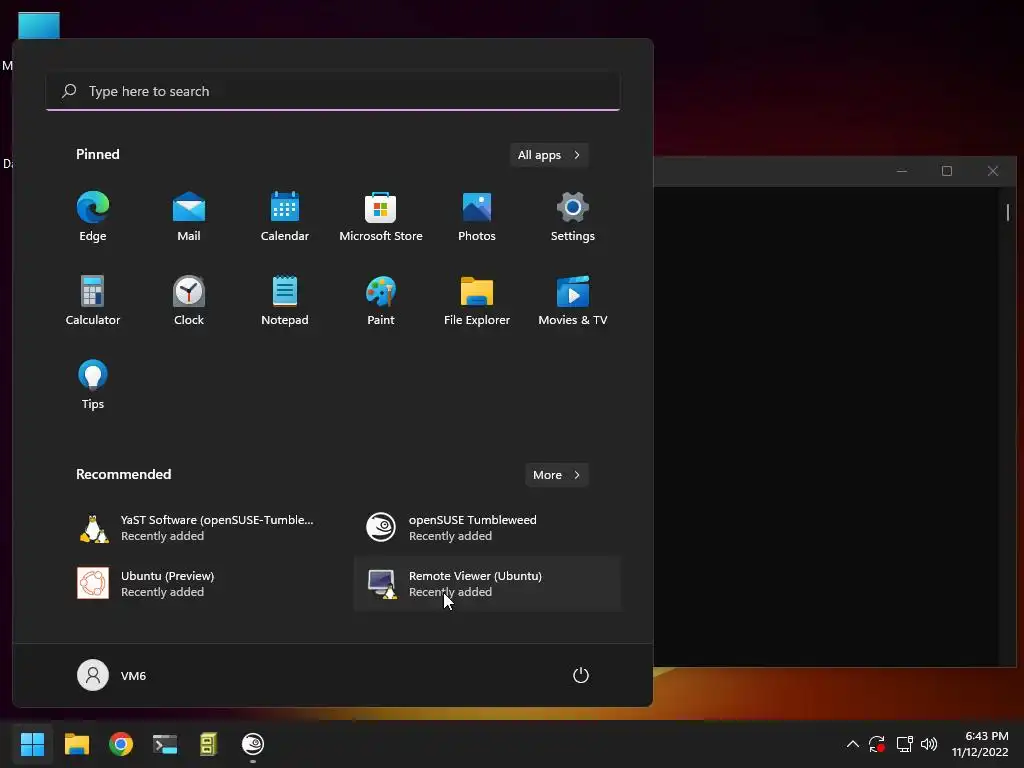Show hidden system tray icons
The height and width of the screenshot is (768, 1024).
click(x=852, y=744)
